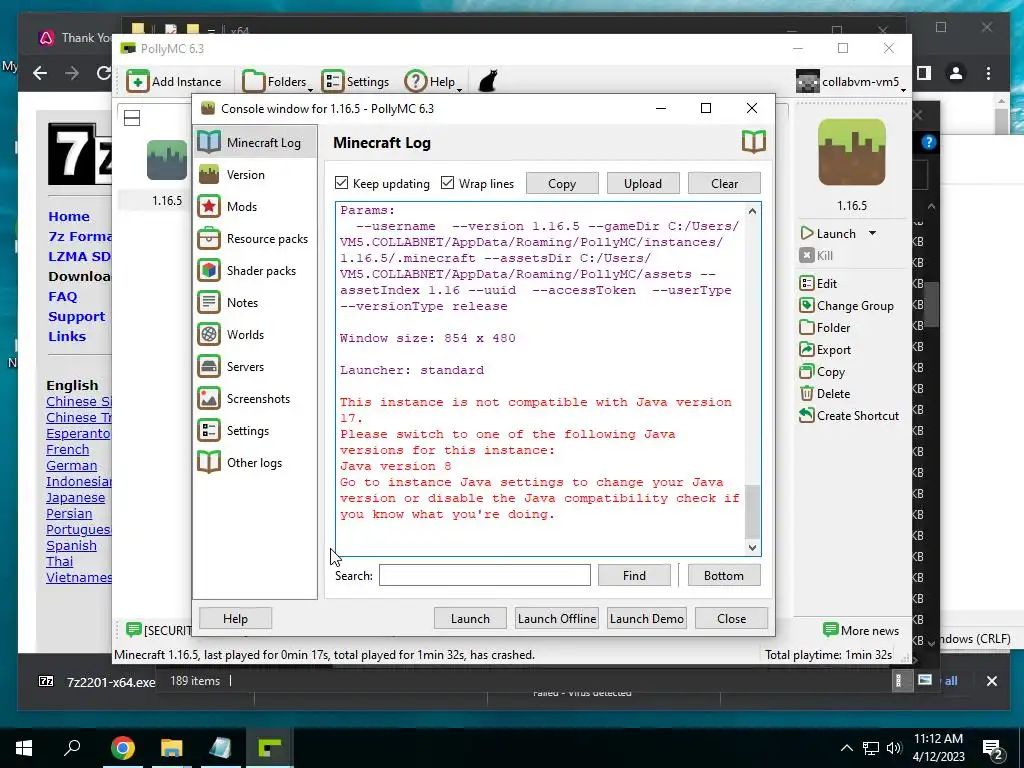The width and height of the screenshot is (1024, 768).
Task: Open instance Folder from right panel
Action: [825, 328]
